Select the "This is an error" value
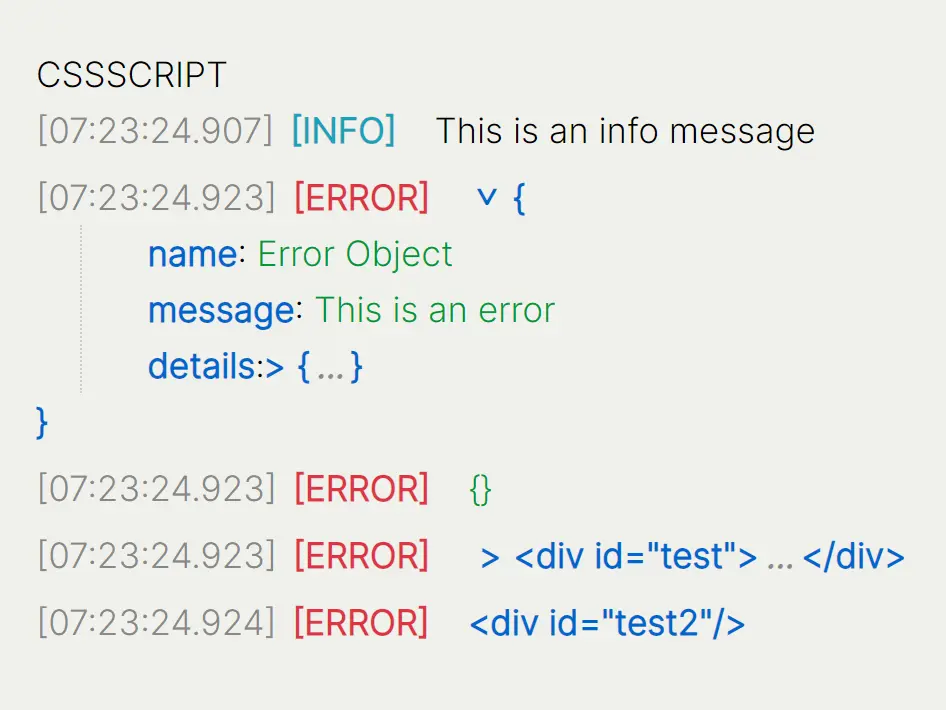 click(x=435, y=310)
